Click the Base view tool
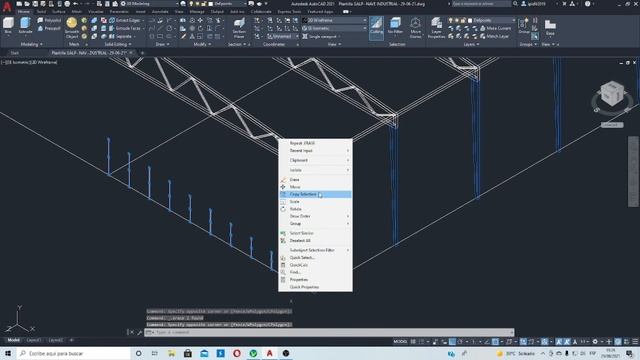640x360 pixels. coord(550,27)
